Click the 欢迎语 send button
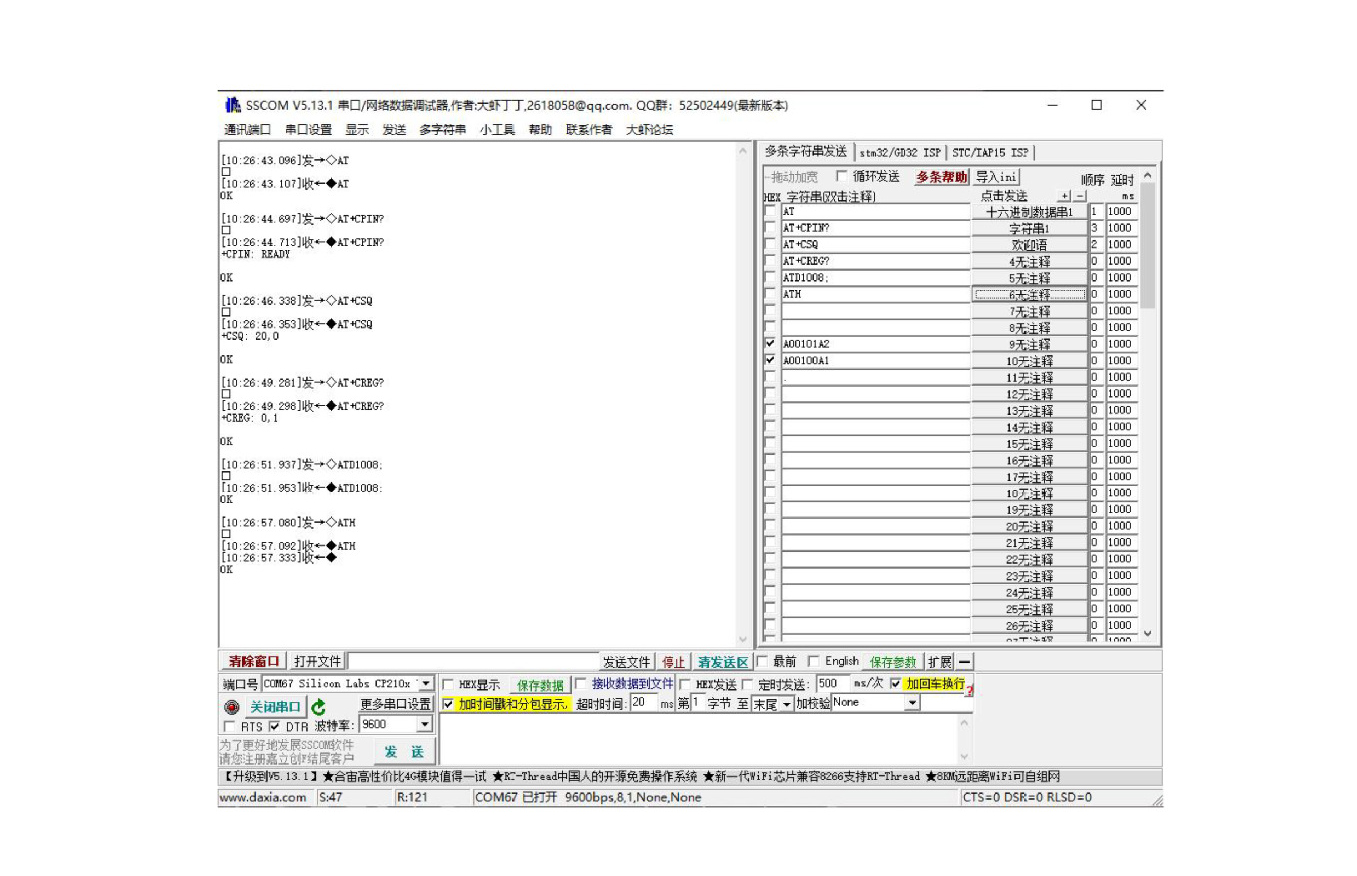Viewport: 1357px width, 876px height. 1029,245
